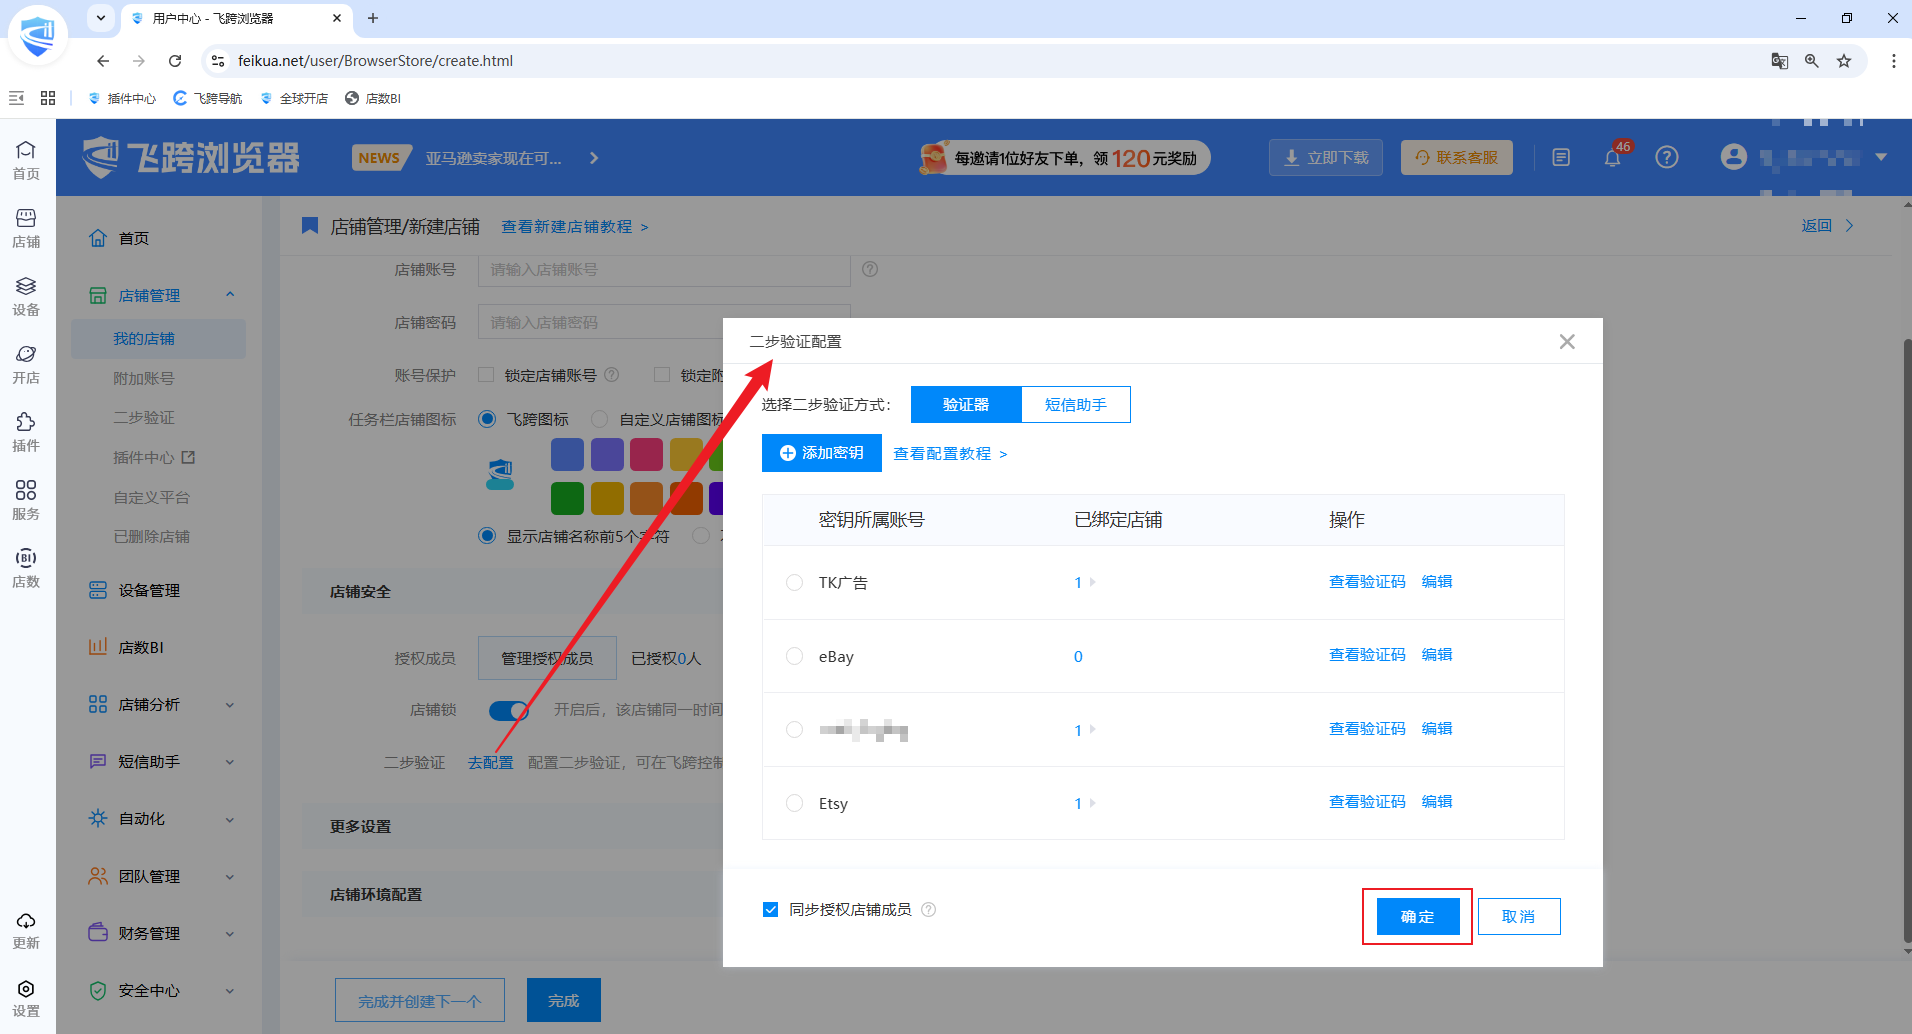This screenshot has height=1034, width=1912.
Task: Open 查看配置教程 link
Action: tap(950, 454)
